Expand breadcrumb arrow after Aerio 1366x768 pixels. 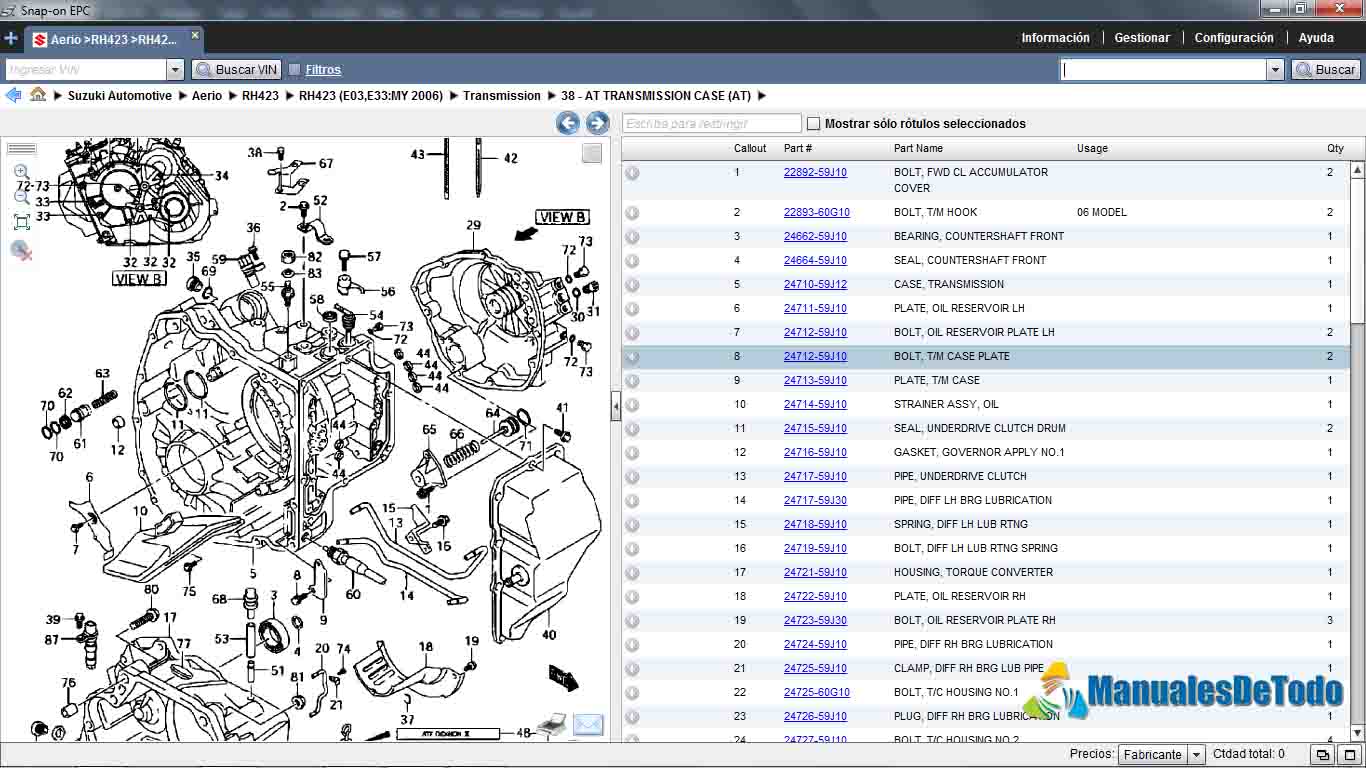coord(232,96)
